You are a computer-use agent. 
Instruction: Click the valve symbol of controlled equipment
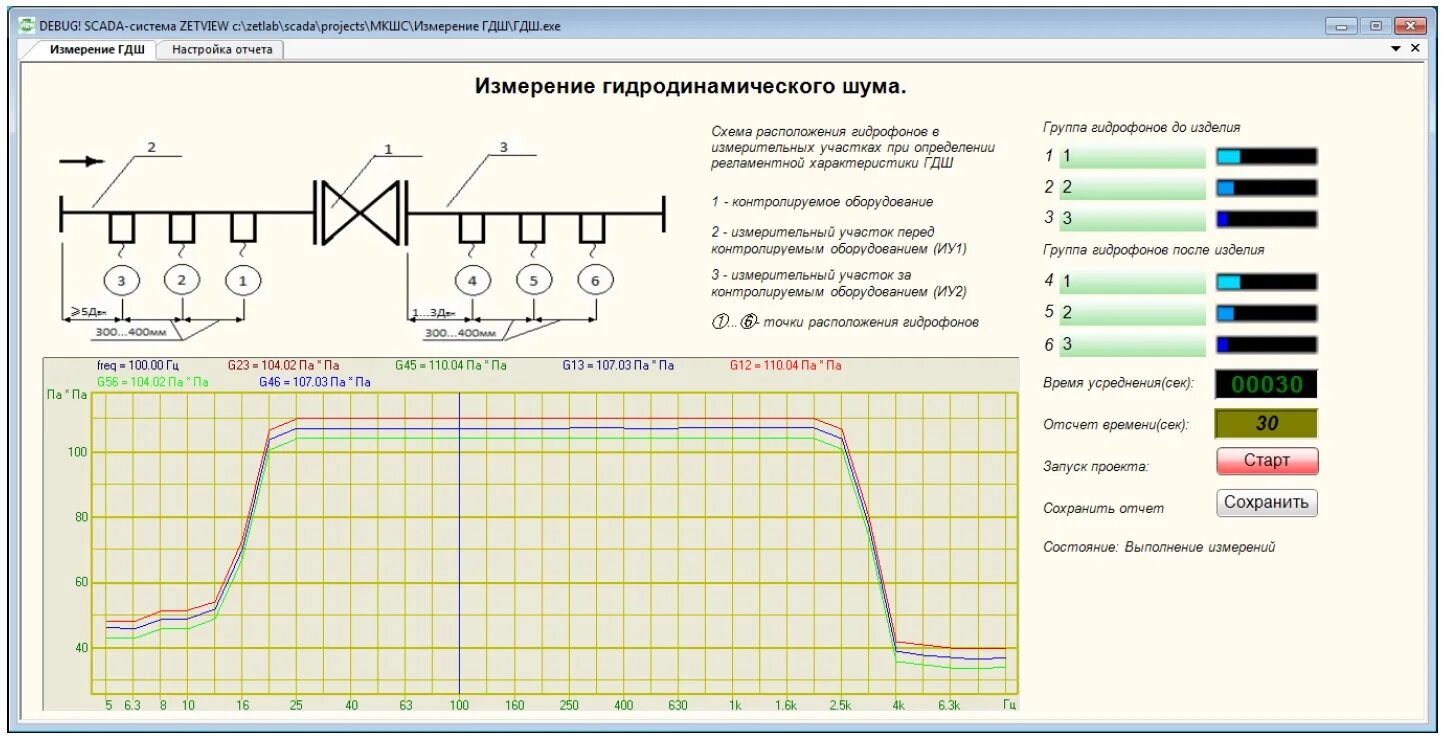click(x=360, y=211)
